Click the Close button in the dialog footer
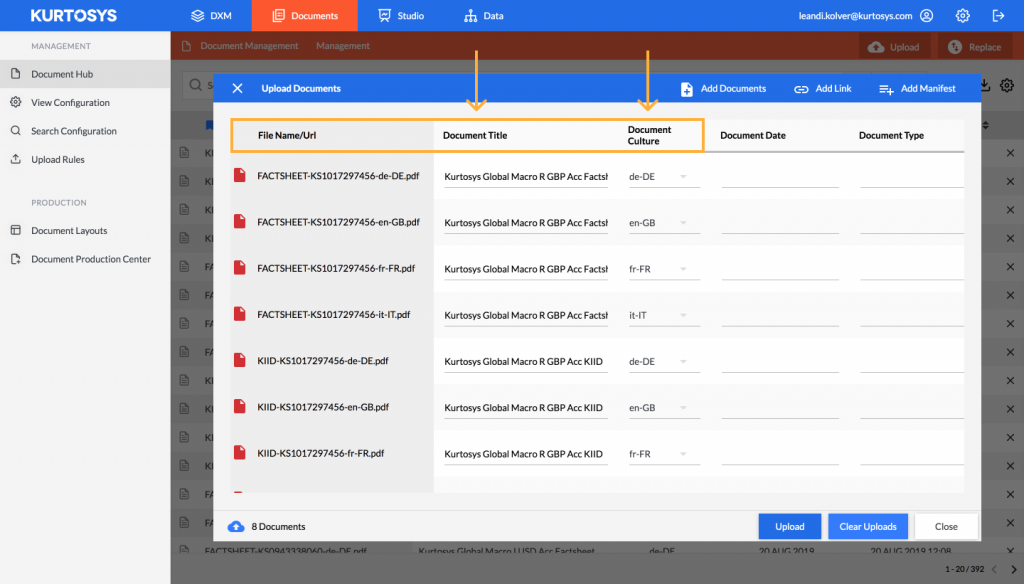The image size is (1024, 584). click(x=946, y=527)
